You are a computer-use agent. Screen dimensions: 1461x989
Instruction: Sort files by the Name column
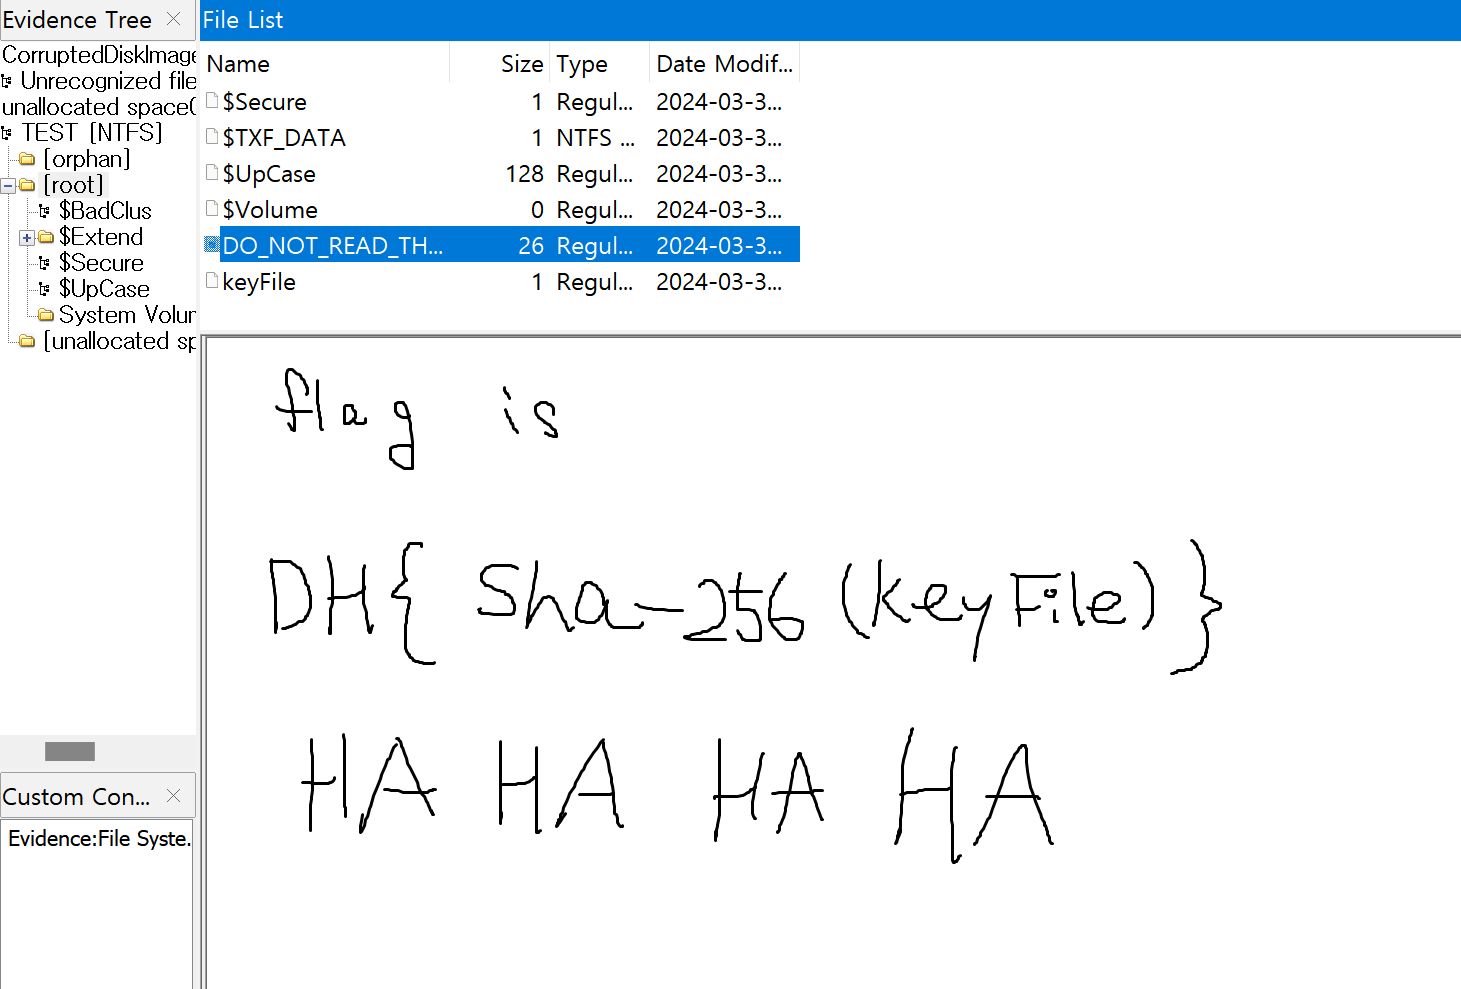pyautogui.click(x=238, y=63)
